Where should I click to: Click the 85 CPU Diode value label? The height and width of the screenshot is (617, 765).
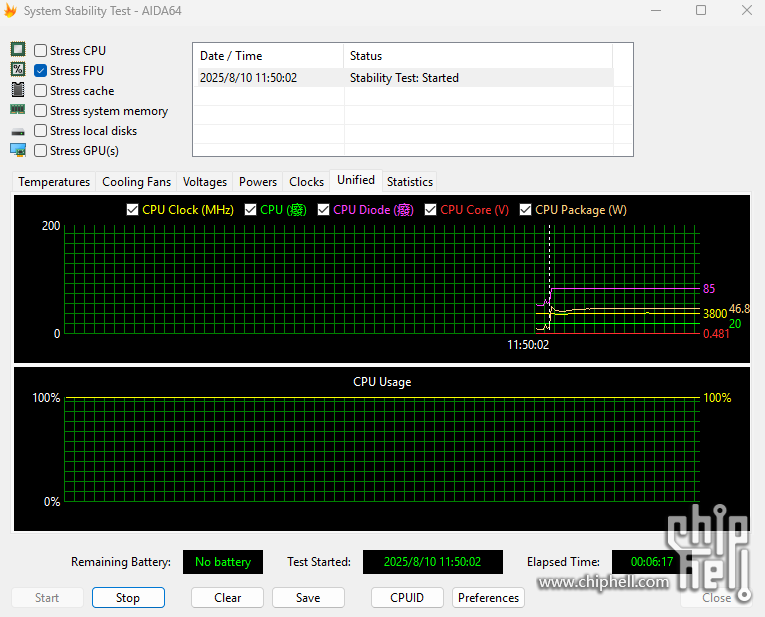click(709, 289)
